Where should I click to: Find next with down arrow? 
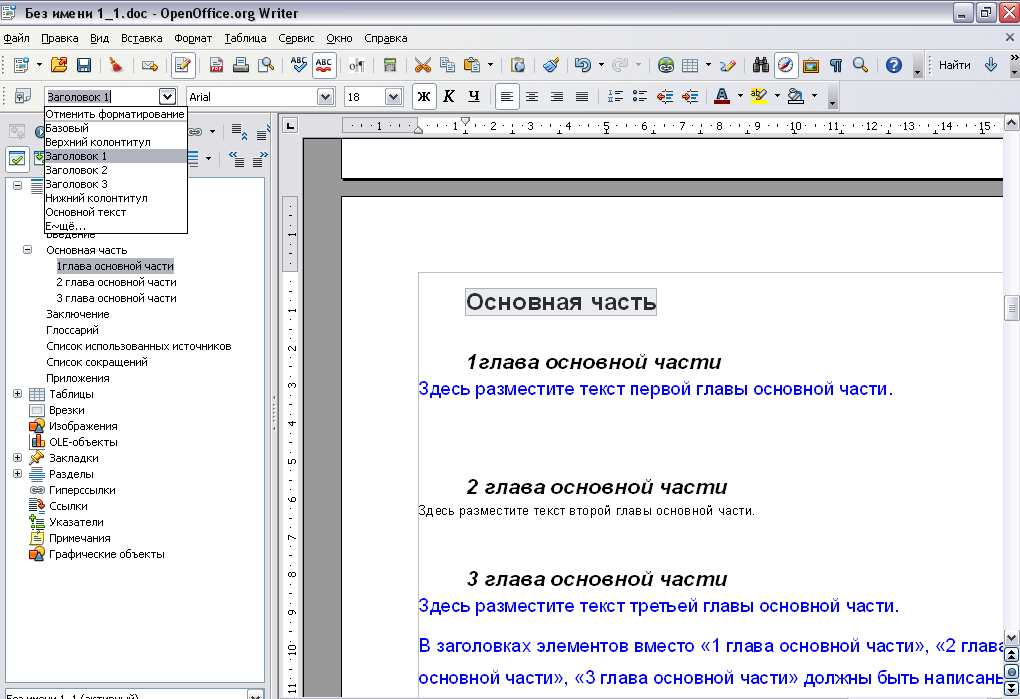pos(991,65)
